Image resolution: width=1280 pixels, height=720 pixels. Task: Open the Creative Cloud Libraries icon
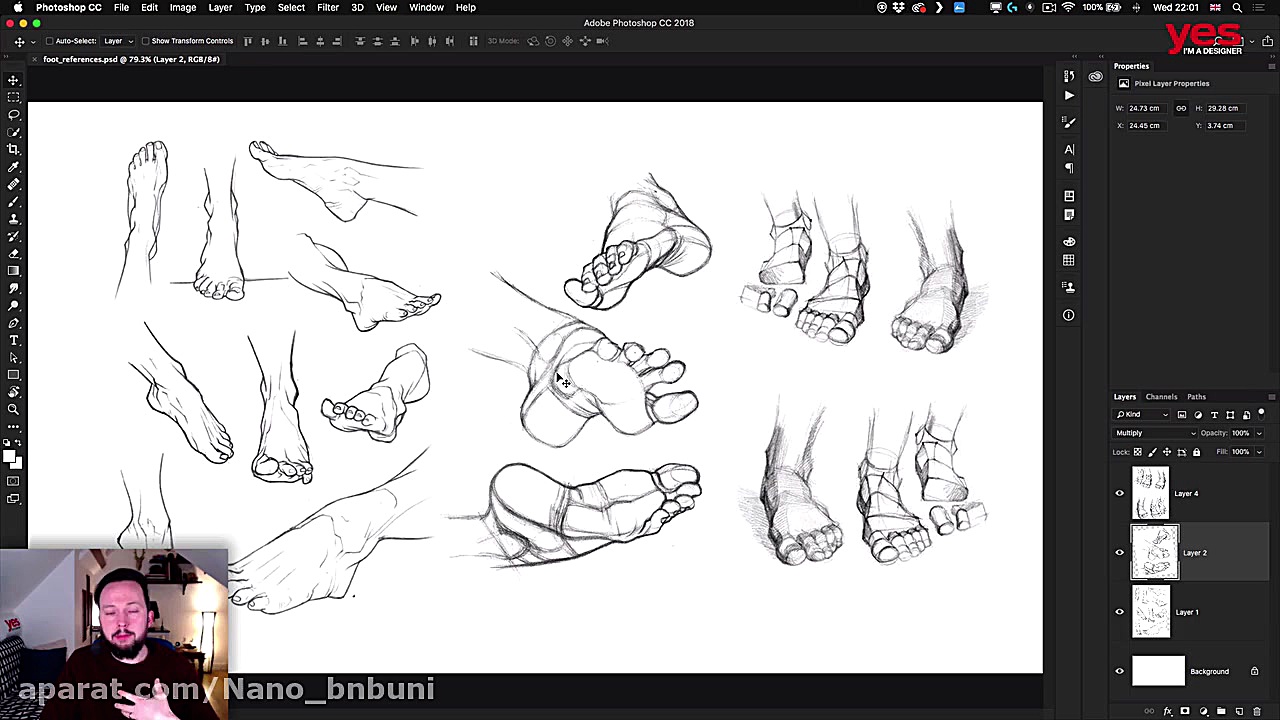point(1096,77)
